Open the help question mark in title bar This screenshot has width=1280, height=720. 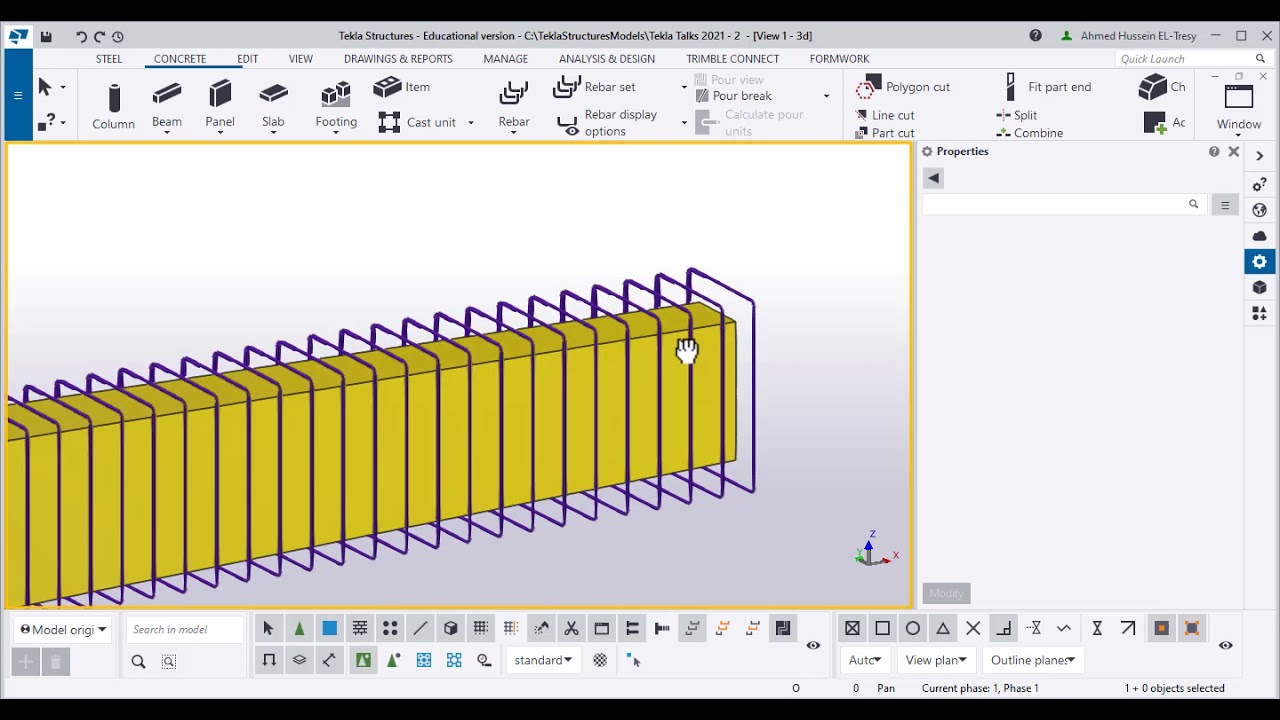(x=1036, y=36)
